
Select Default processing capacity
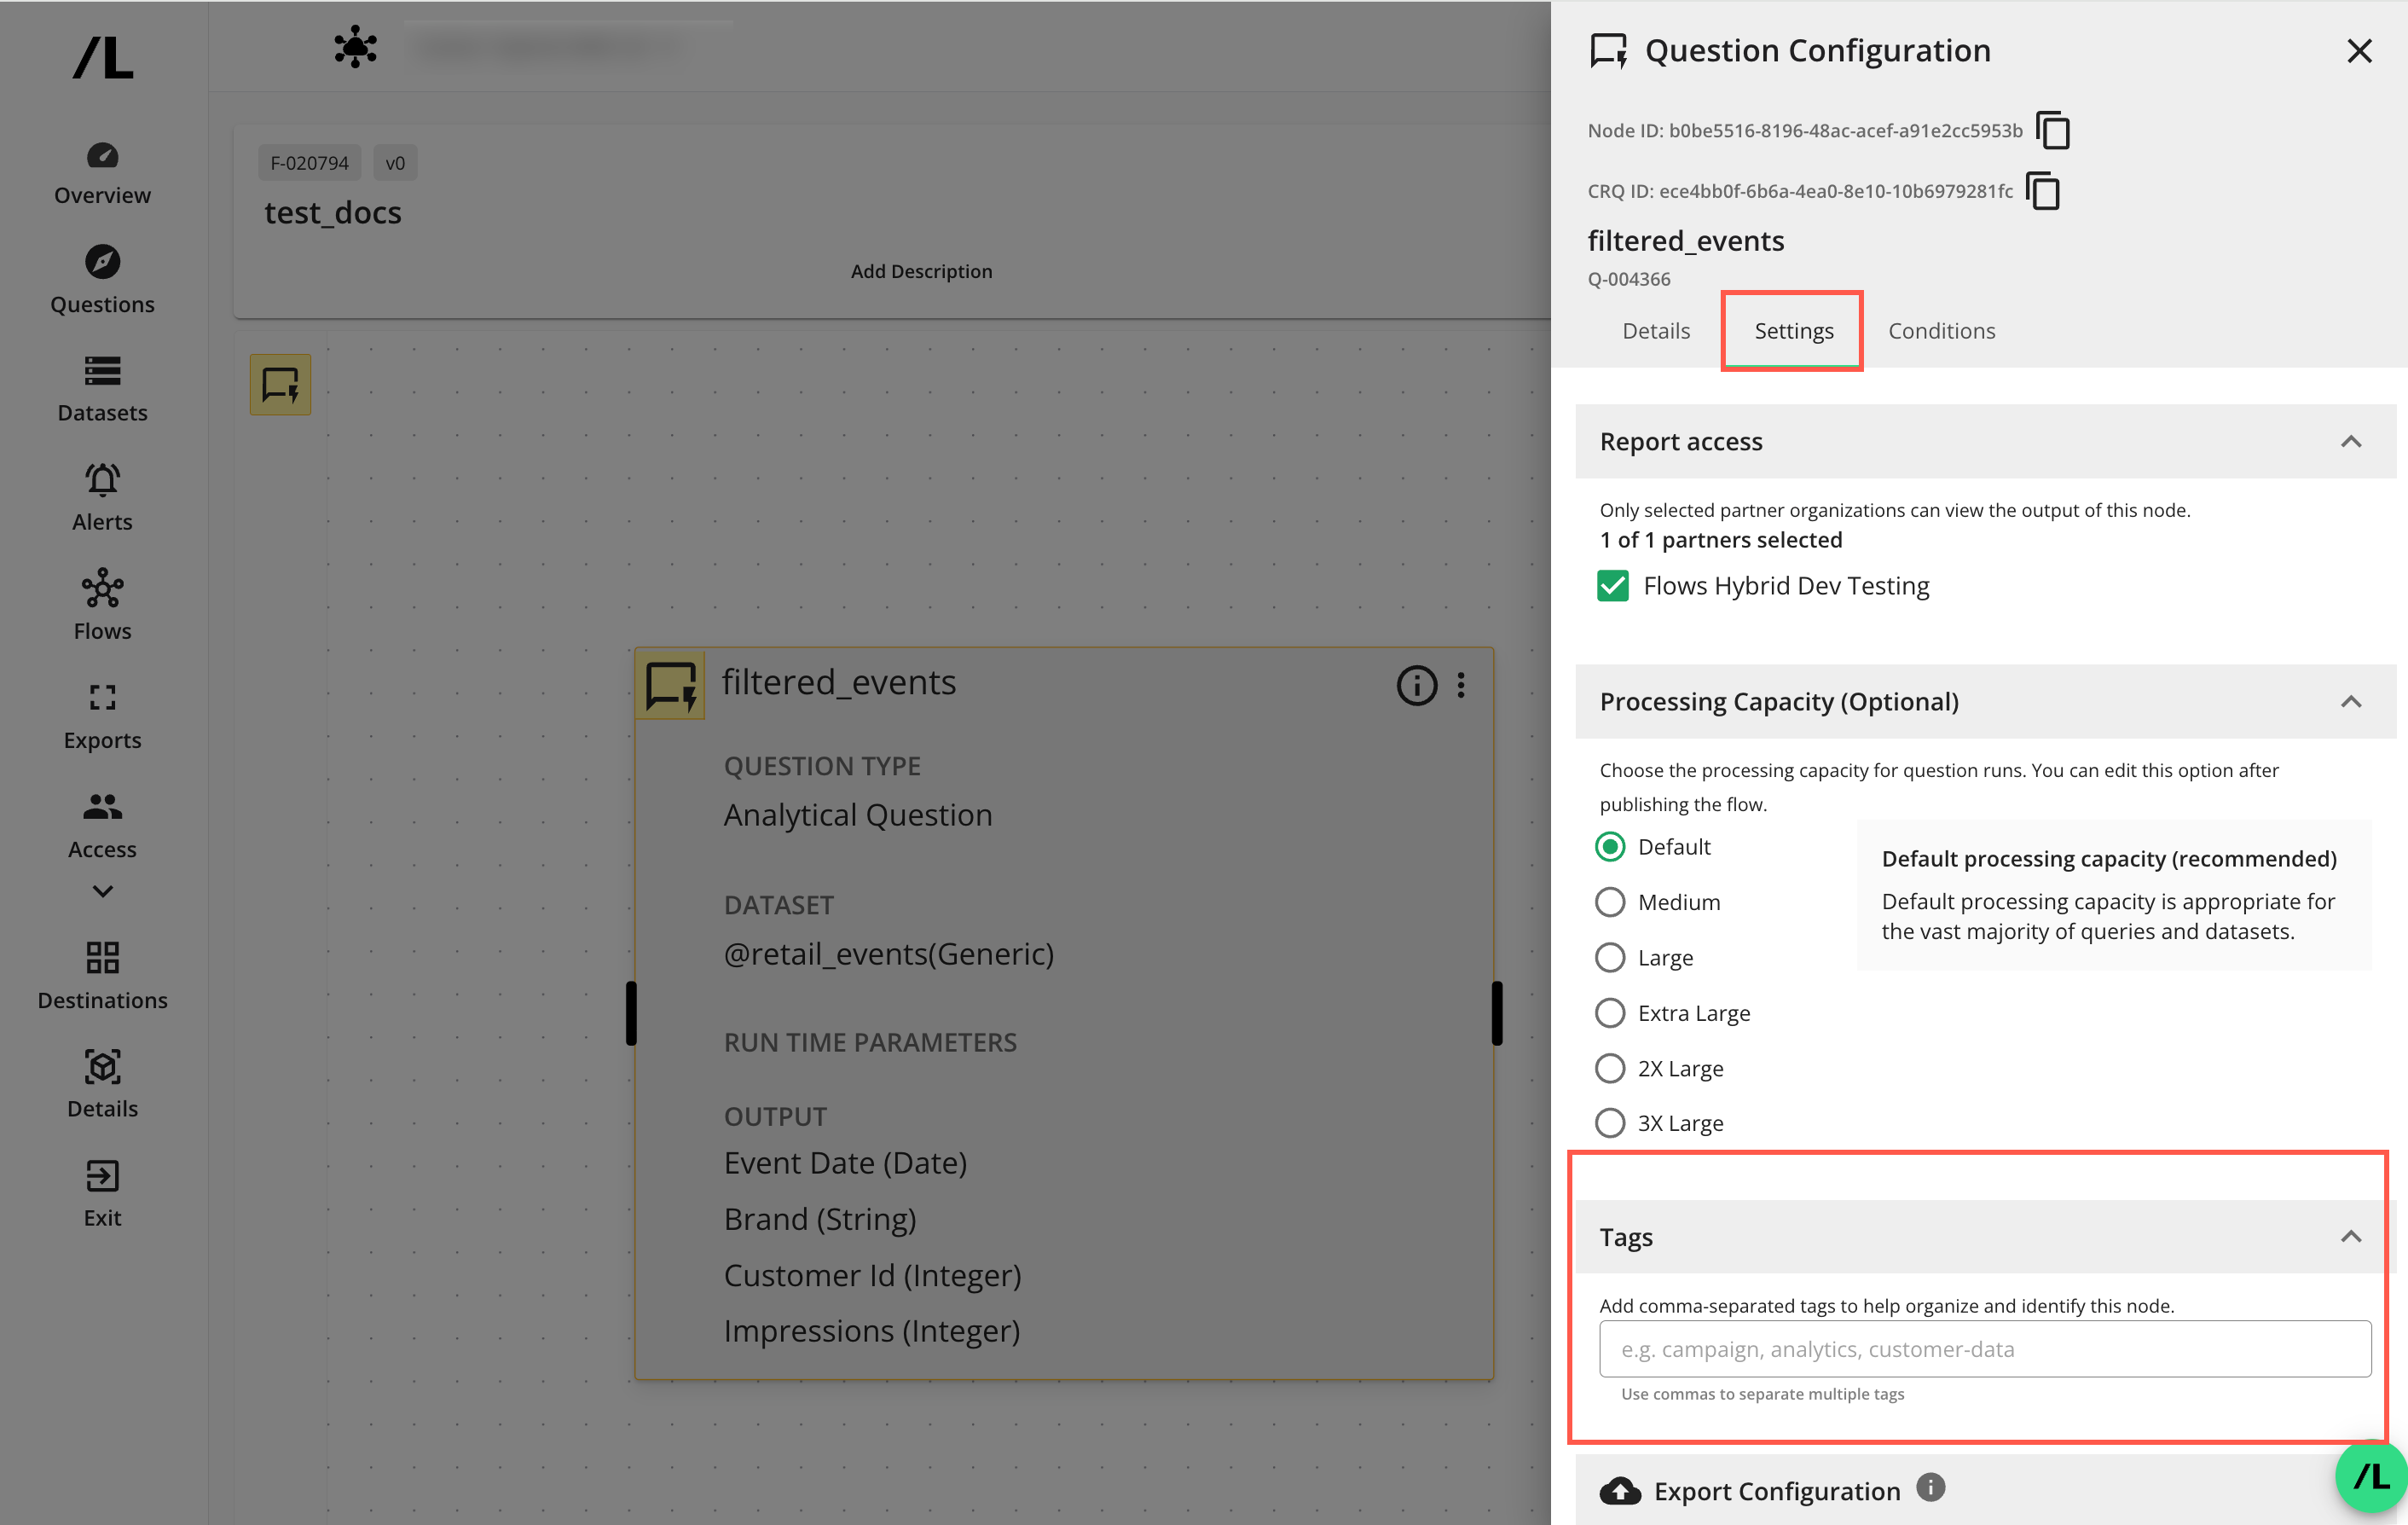point(1609,847)
